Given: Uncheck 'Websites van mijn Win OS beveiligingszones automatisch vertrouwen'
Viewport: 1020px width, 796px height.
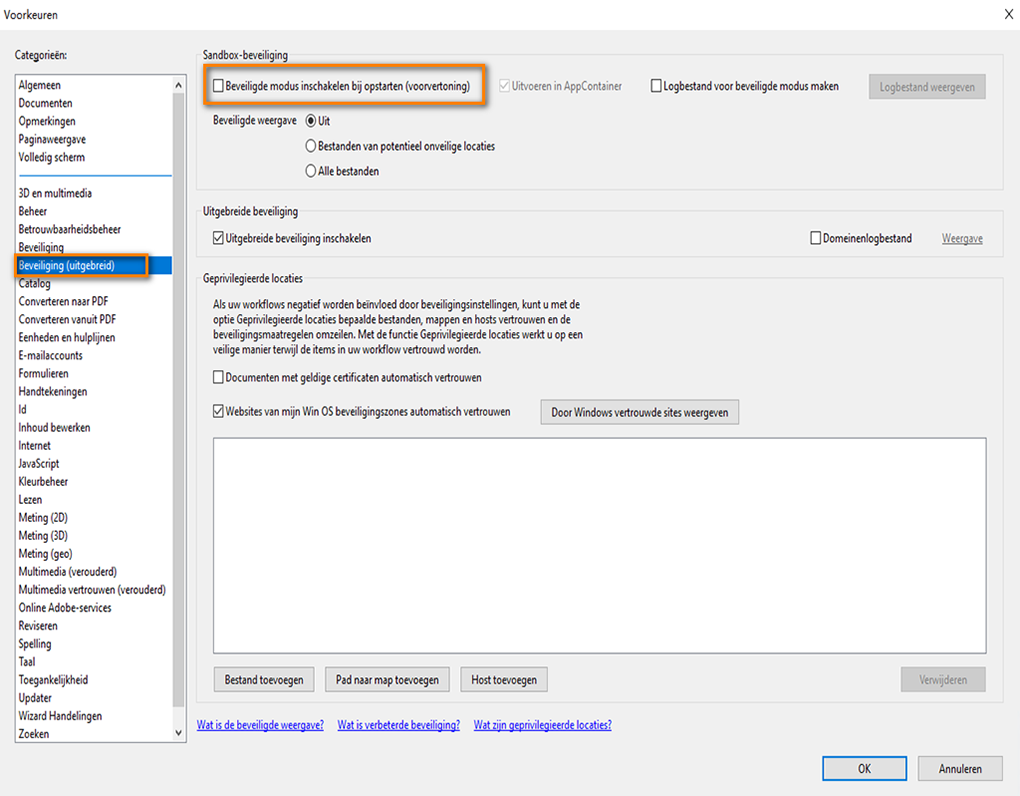Looking at the screenshot, I should (218, 411).
